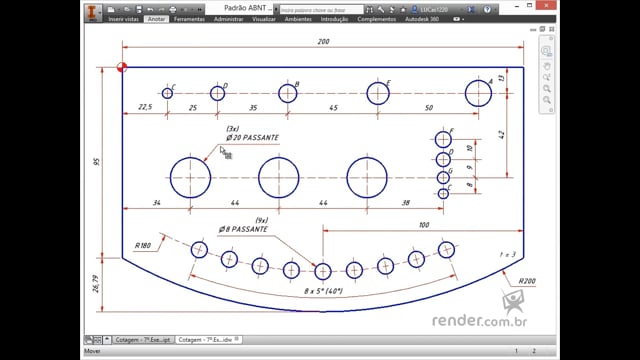Select the 42 vertical dimension text
The width and height of the screenshot is (640, 360).
(x=502, y=135)
